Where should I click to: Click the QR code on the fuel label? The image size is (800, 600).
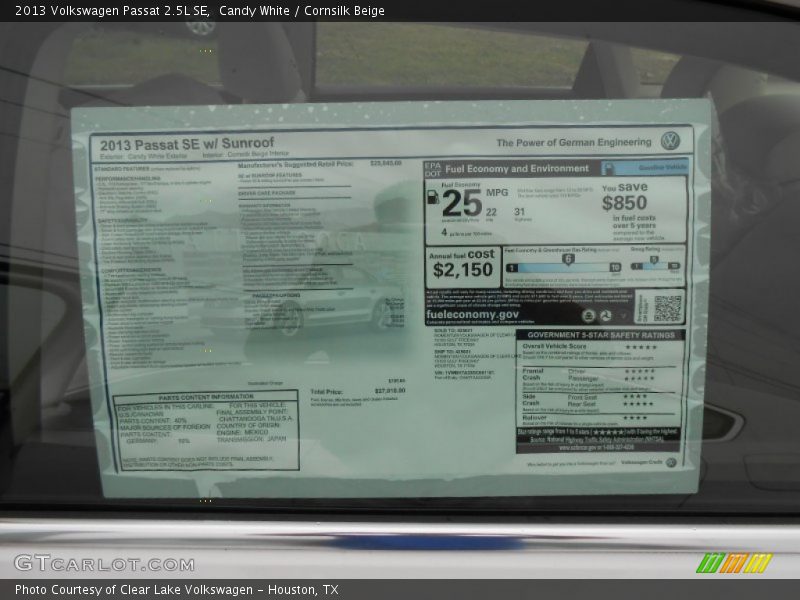click(667, 308)
